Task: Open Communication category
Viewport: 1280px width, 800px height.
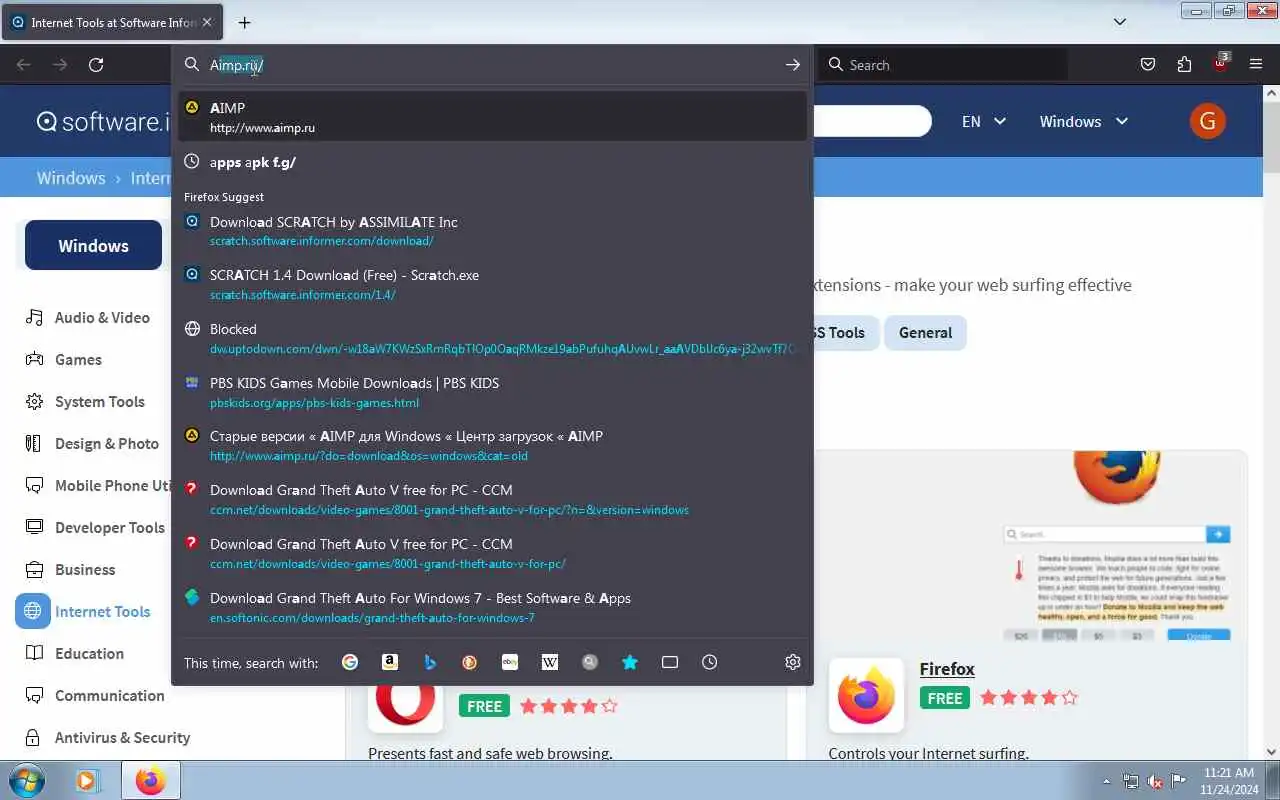Action: coord(109,695)
